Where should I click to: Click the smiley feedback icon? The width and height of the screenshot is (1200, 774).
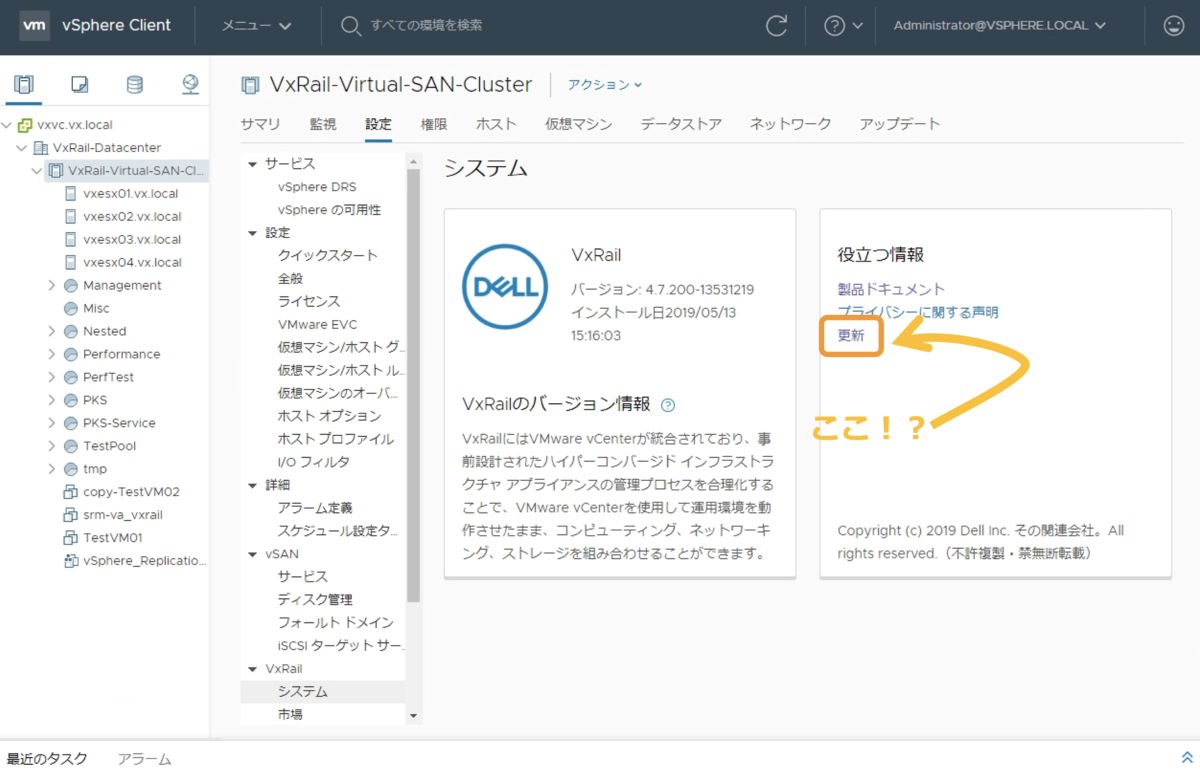[1174, 26]
